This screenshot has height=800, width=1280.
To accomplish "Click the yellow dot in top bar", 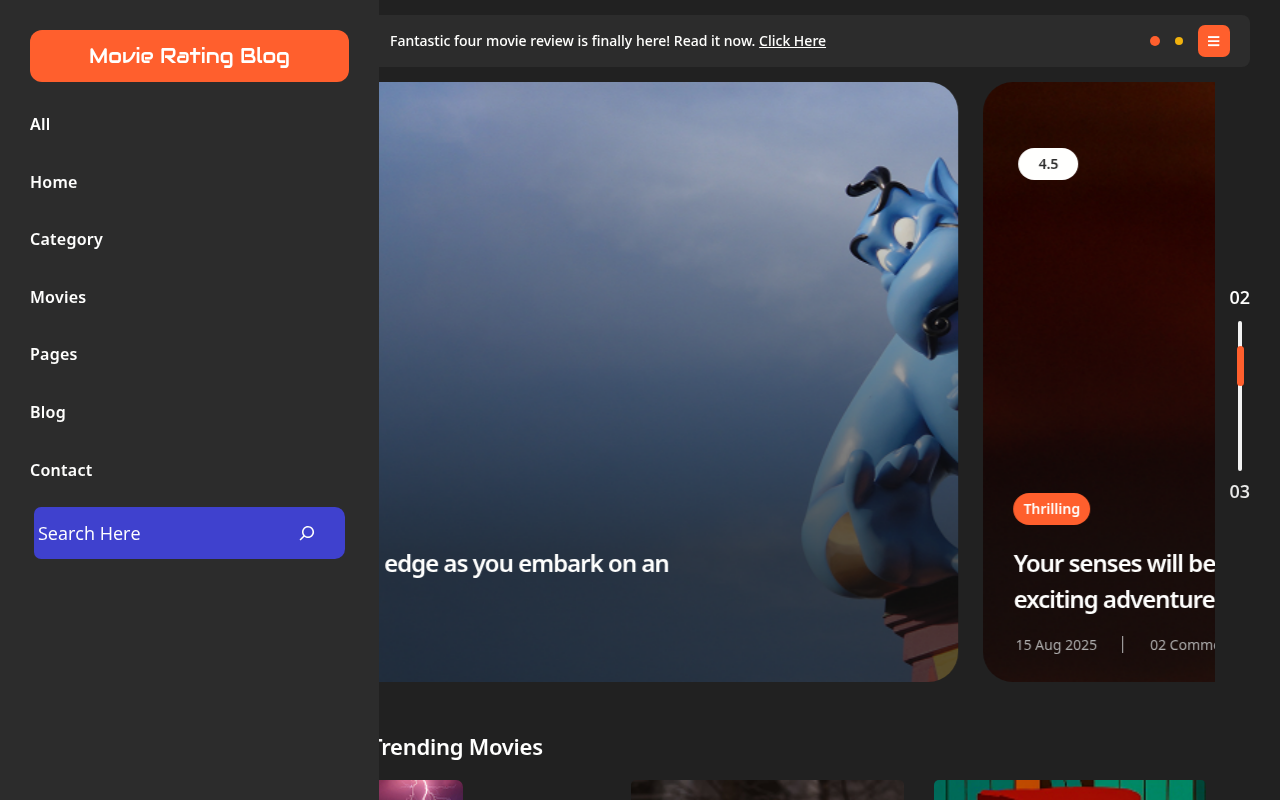I will pos(1179,41).
